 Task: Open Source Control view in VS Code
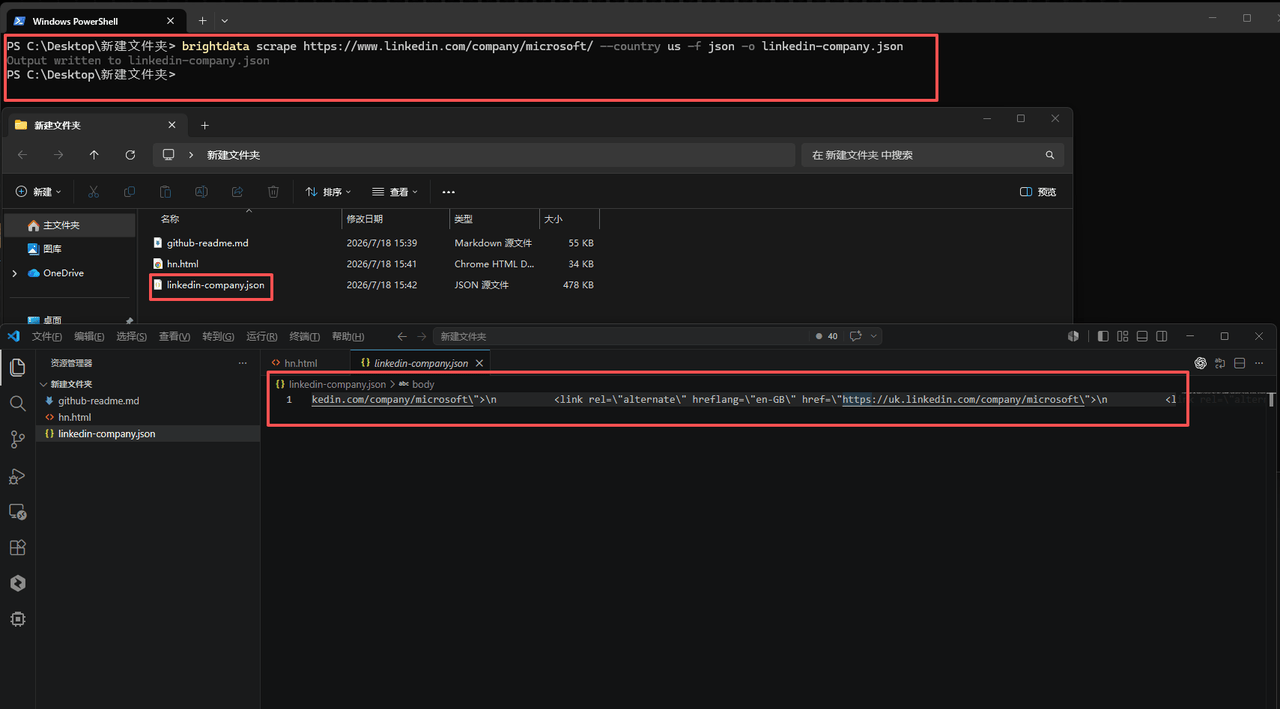pyautogui.click(x=17, y=439)
